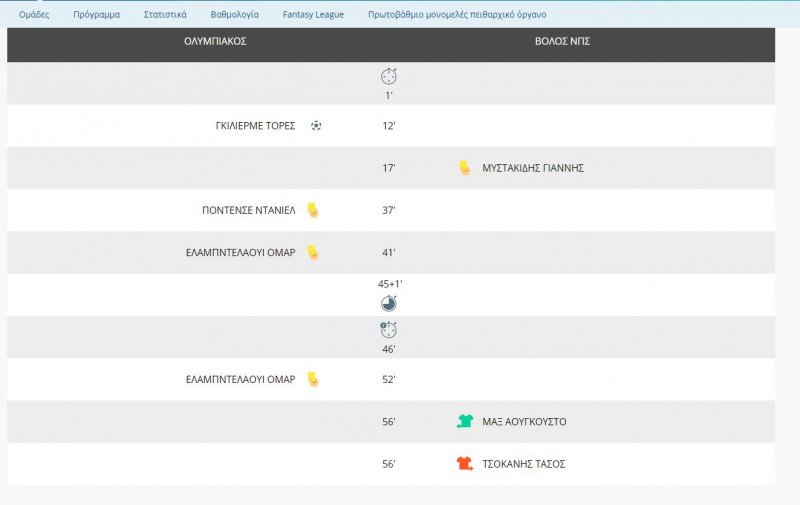The width and height of the screenshot is (800, 505).
Task: Click the goal ball icon beside ΓΚΙΛΙΕΡΜΕ ΤΟΡΕΣ
Action: click(316, 125)
